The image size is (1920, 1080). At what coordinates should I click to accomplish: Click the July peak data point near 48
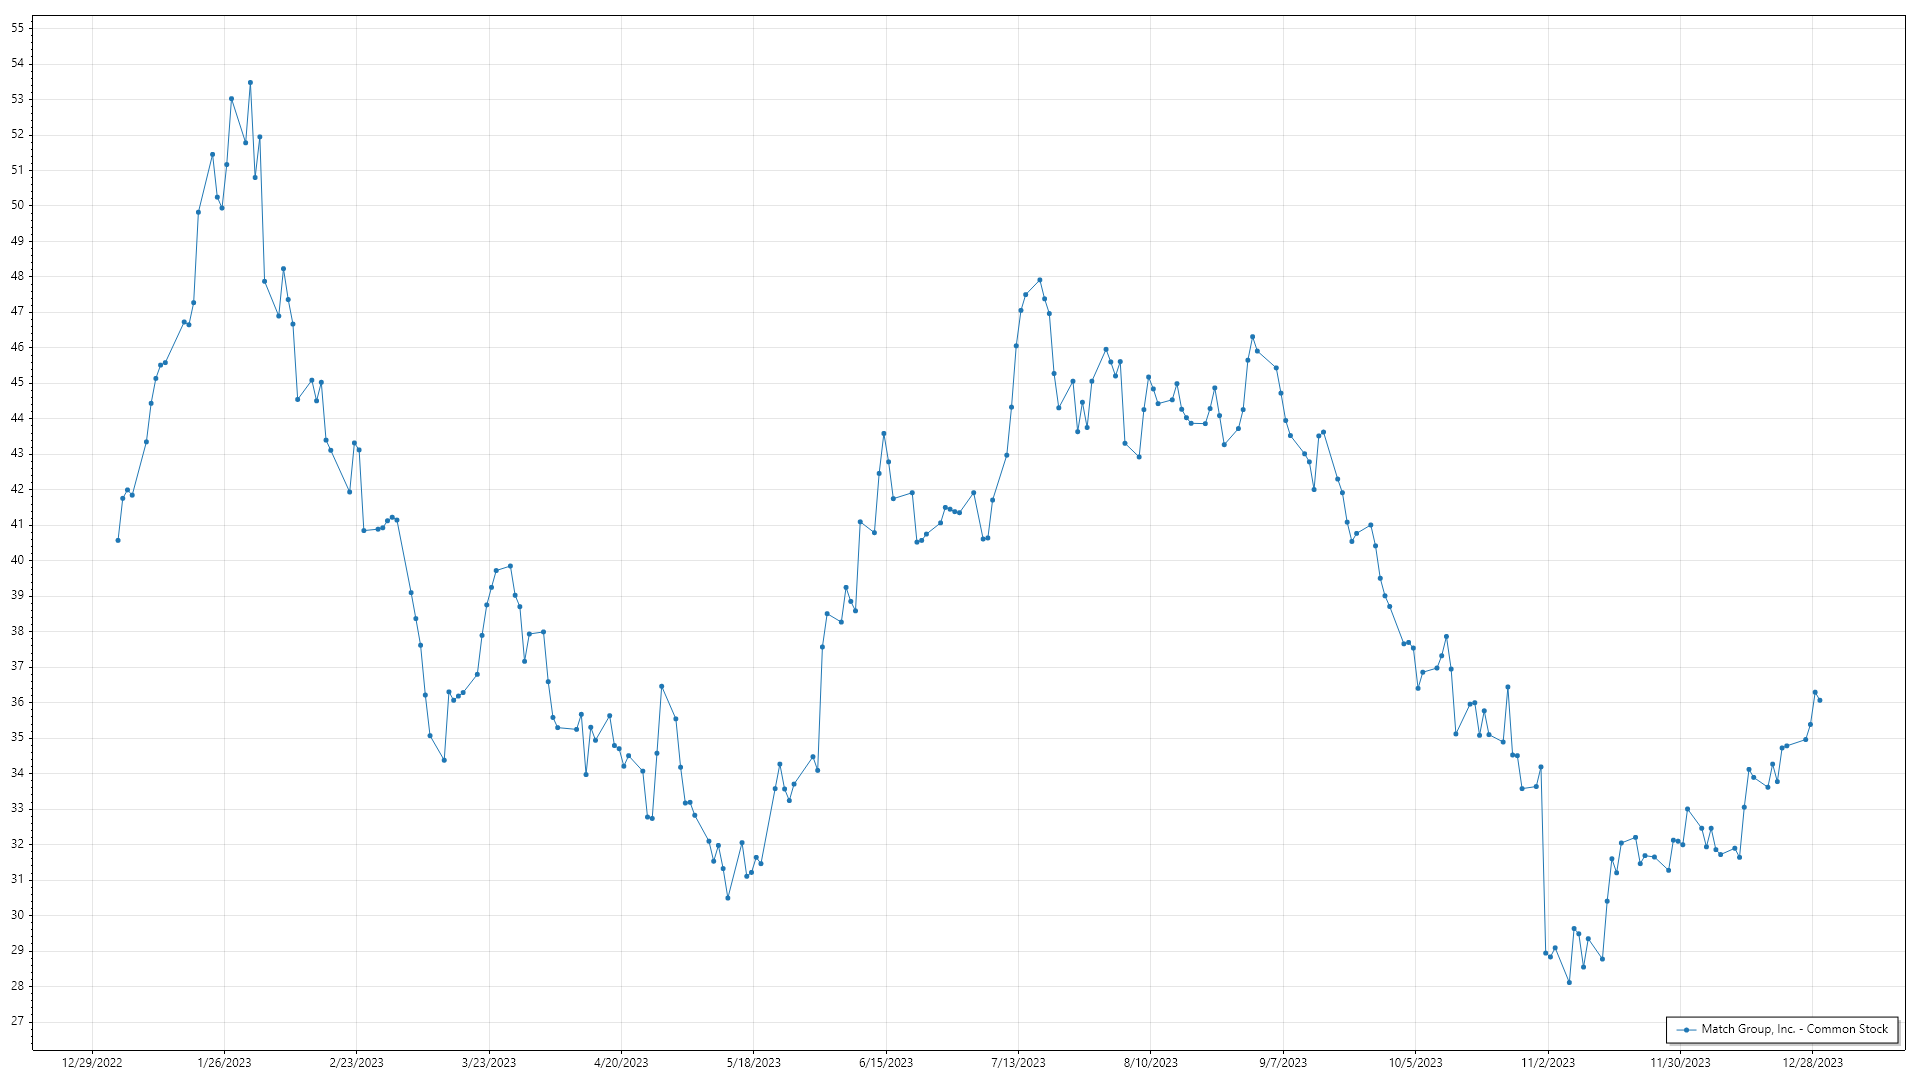click(x=1040, y=280)
